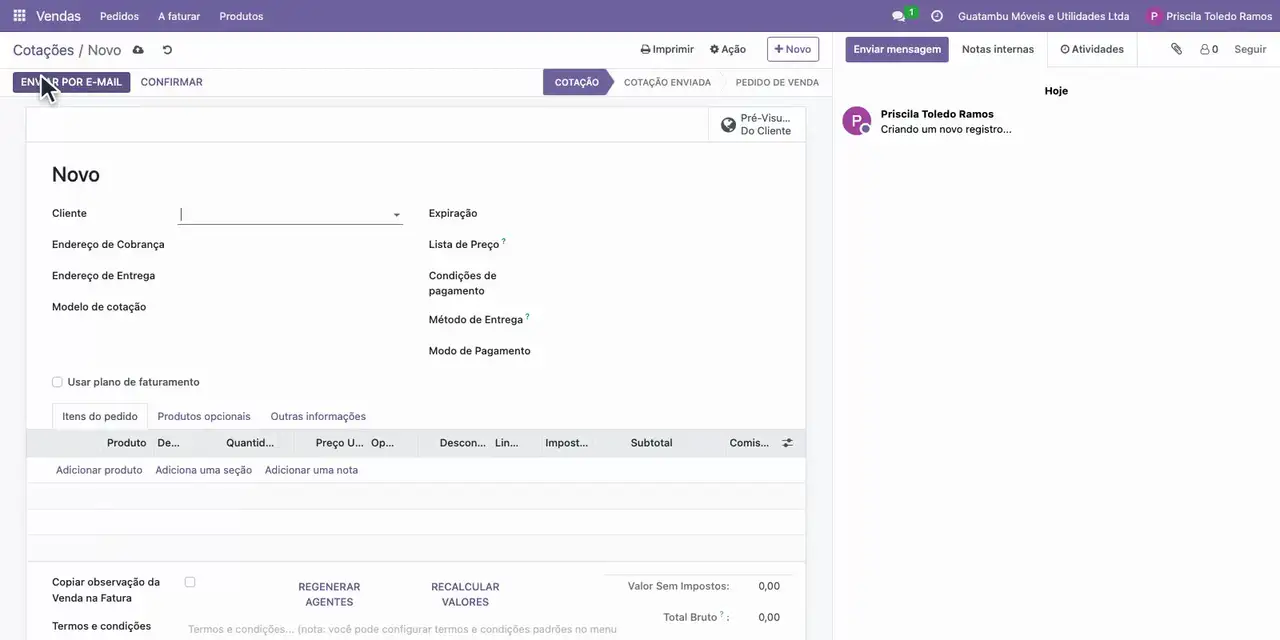The image size is (1280, 640).
Task: Click 'Enviar por e-mail' button
Action: 71,82
